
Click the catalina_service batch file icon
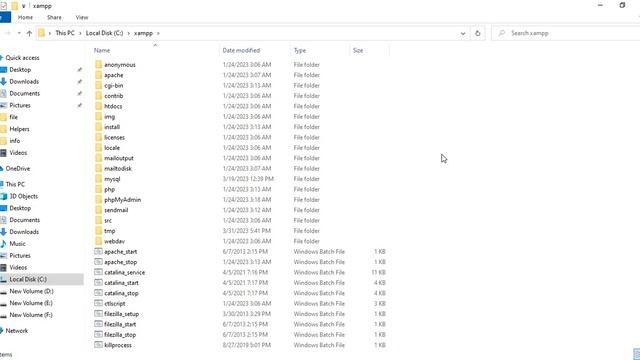click(x=98, y=272)
